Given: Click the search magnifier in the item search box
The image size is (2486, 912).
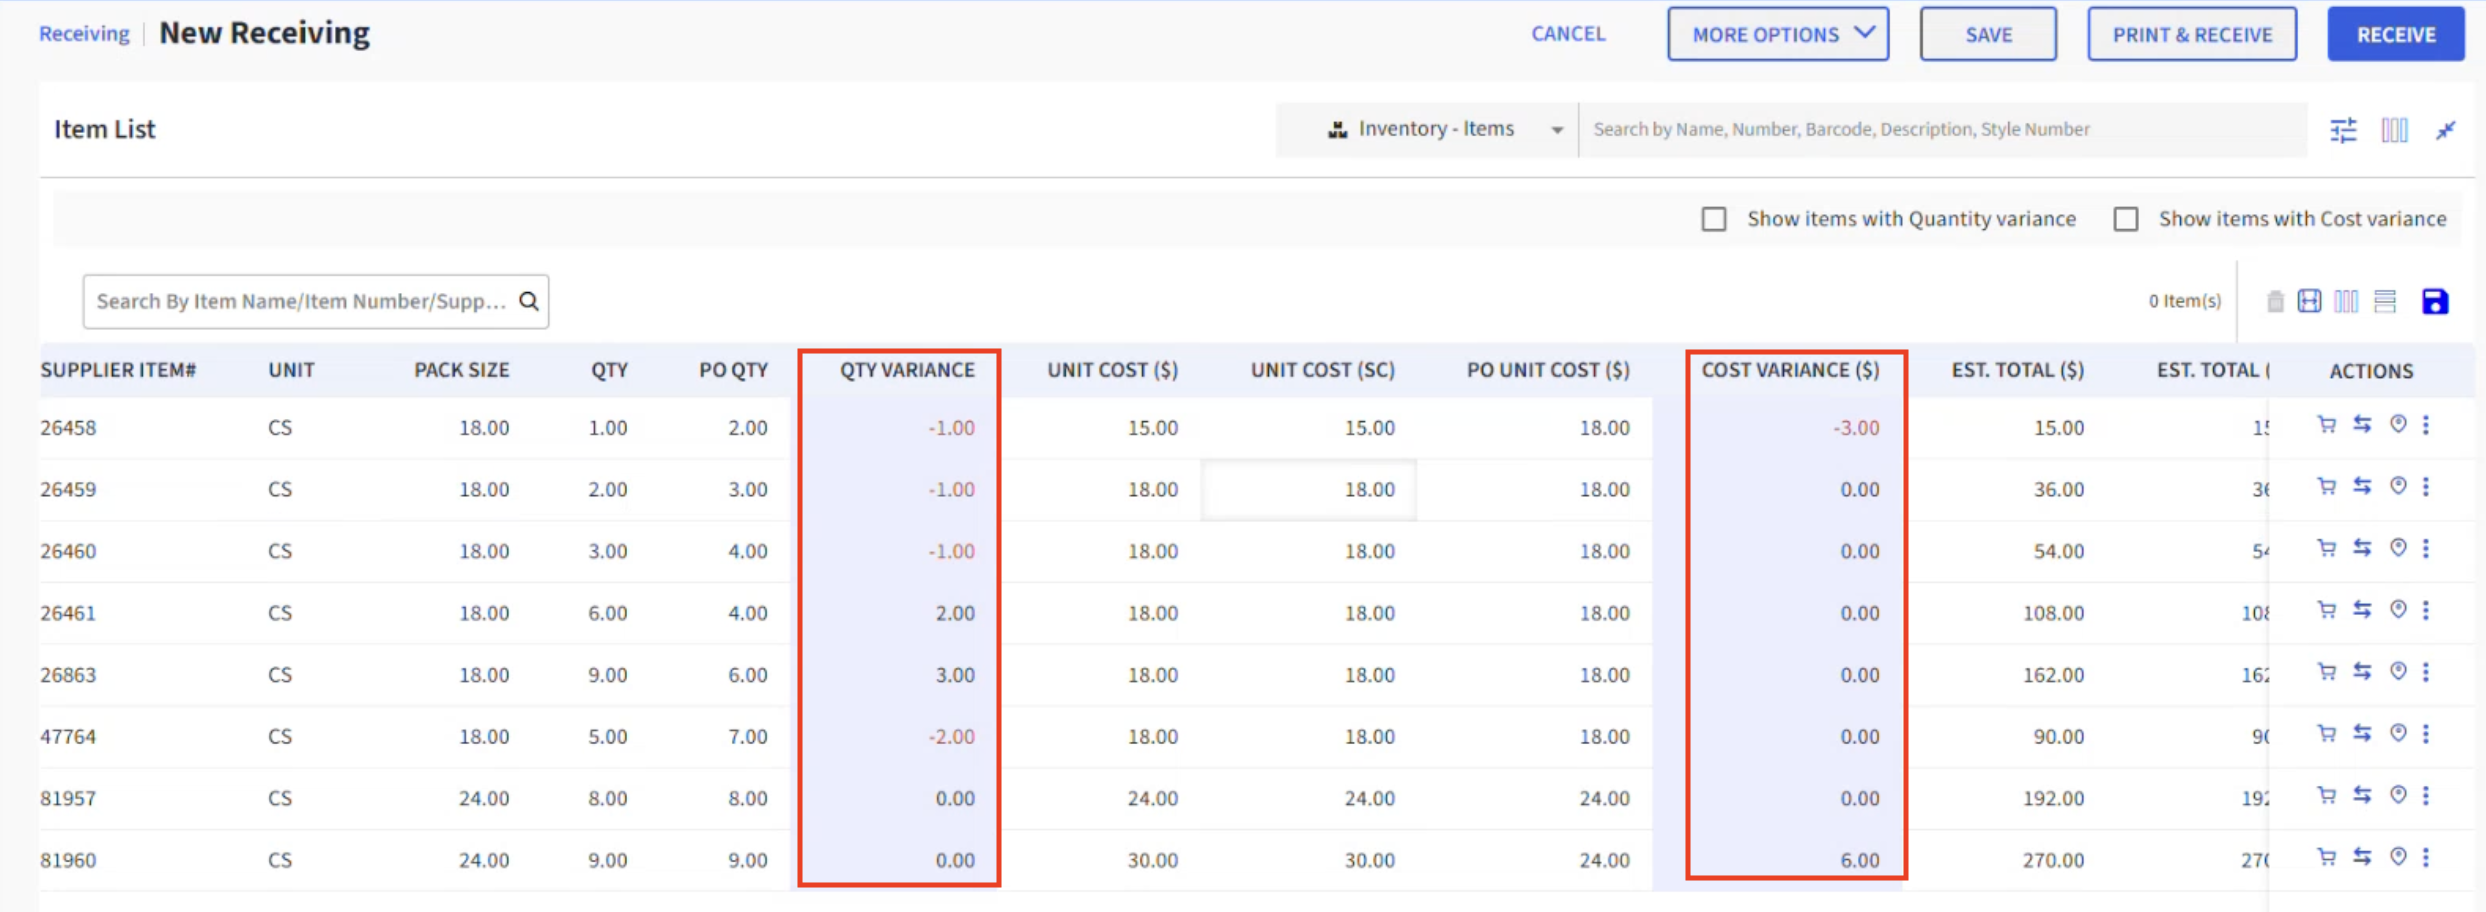Looking at the screenshot, I should 529,301.
